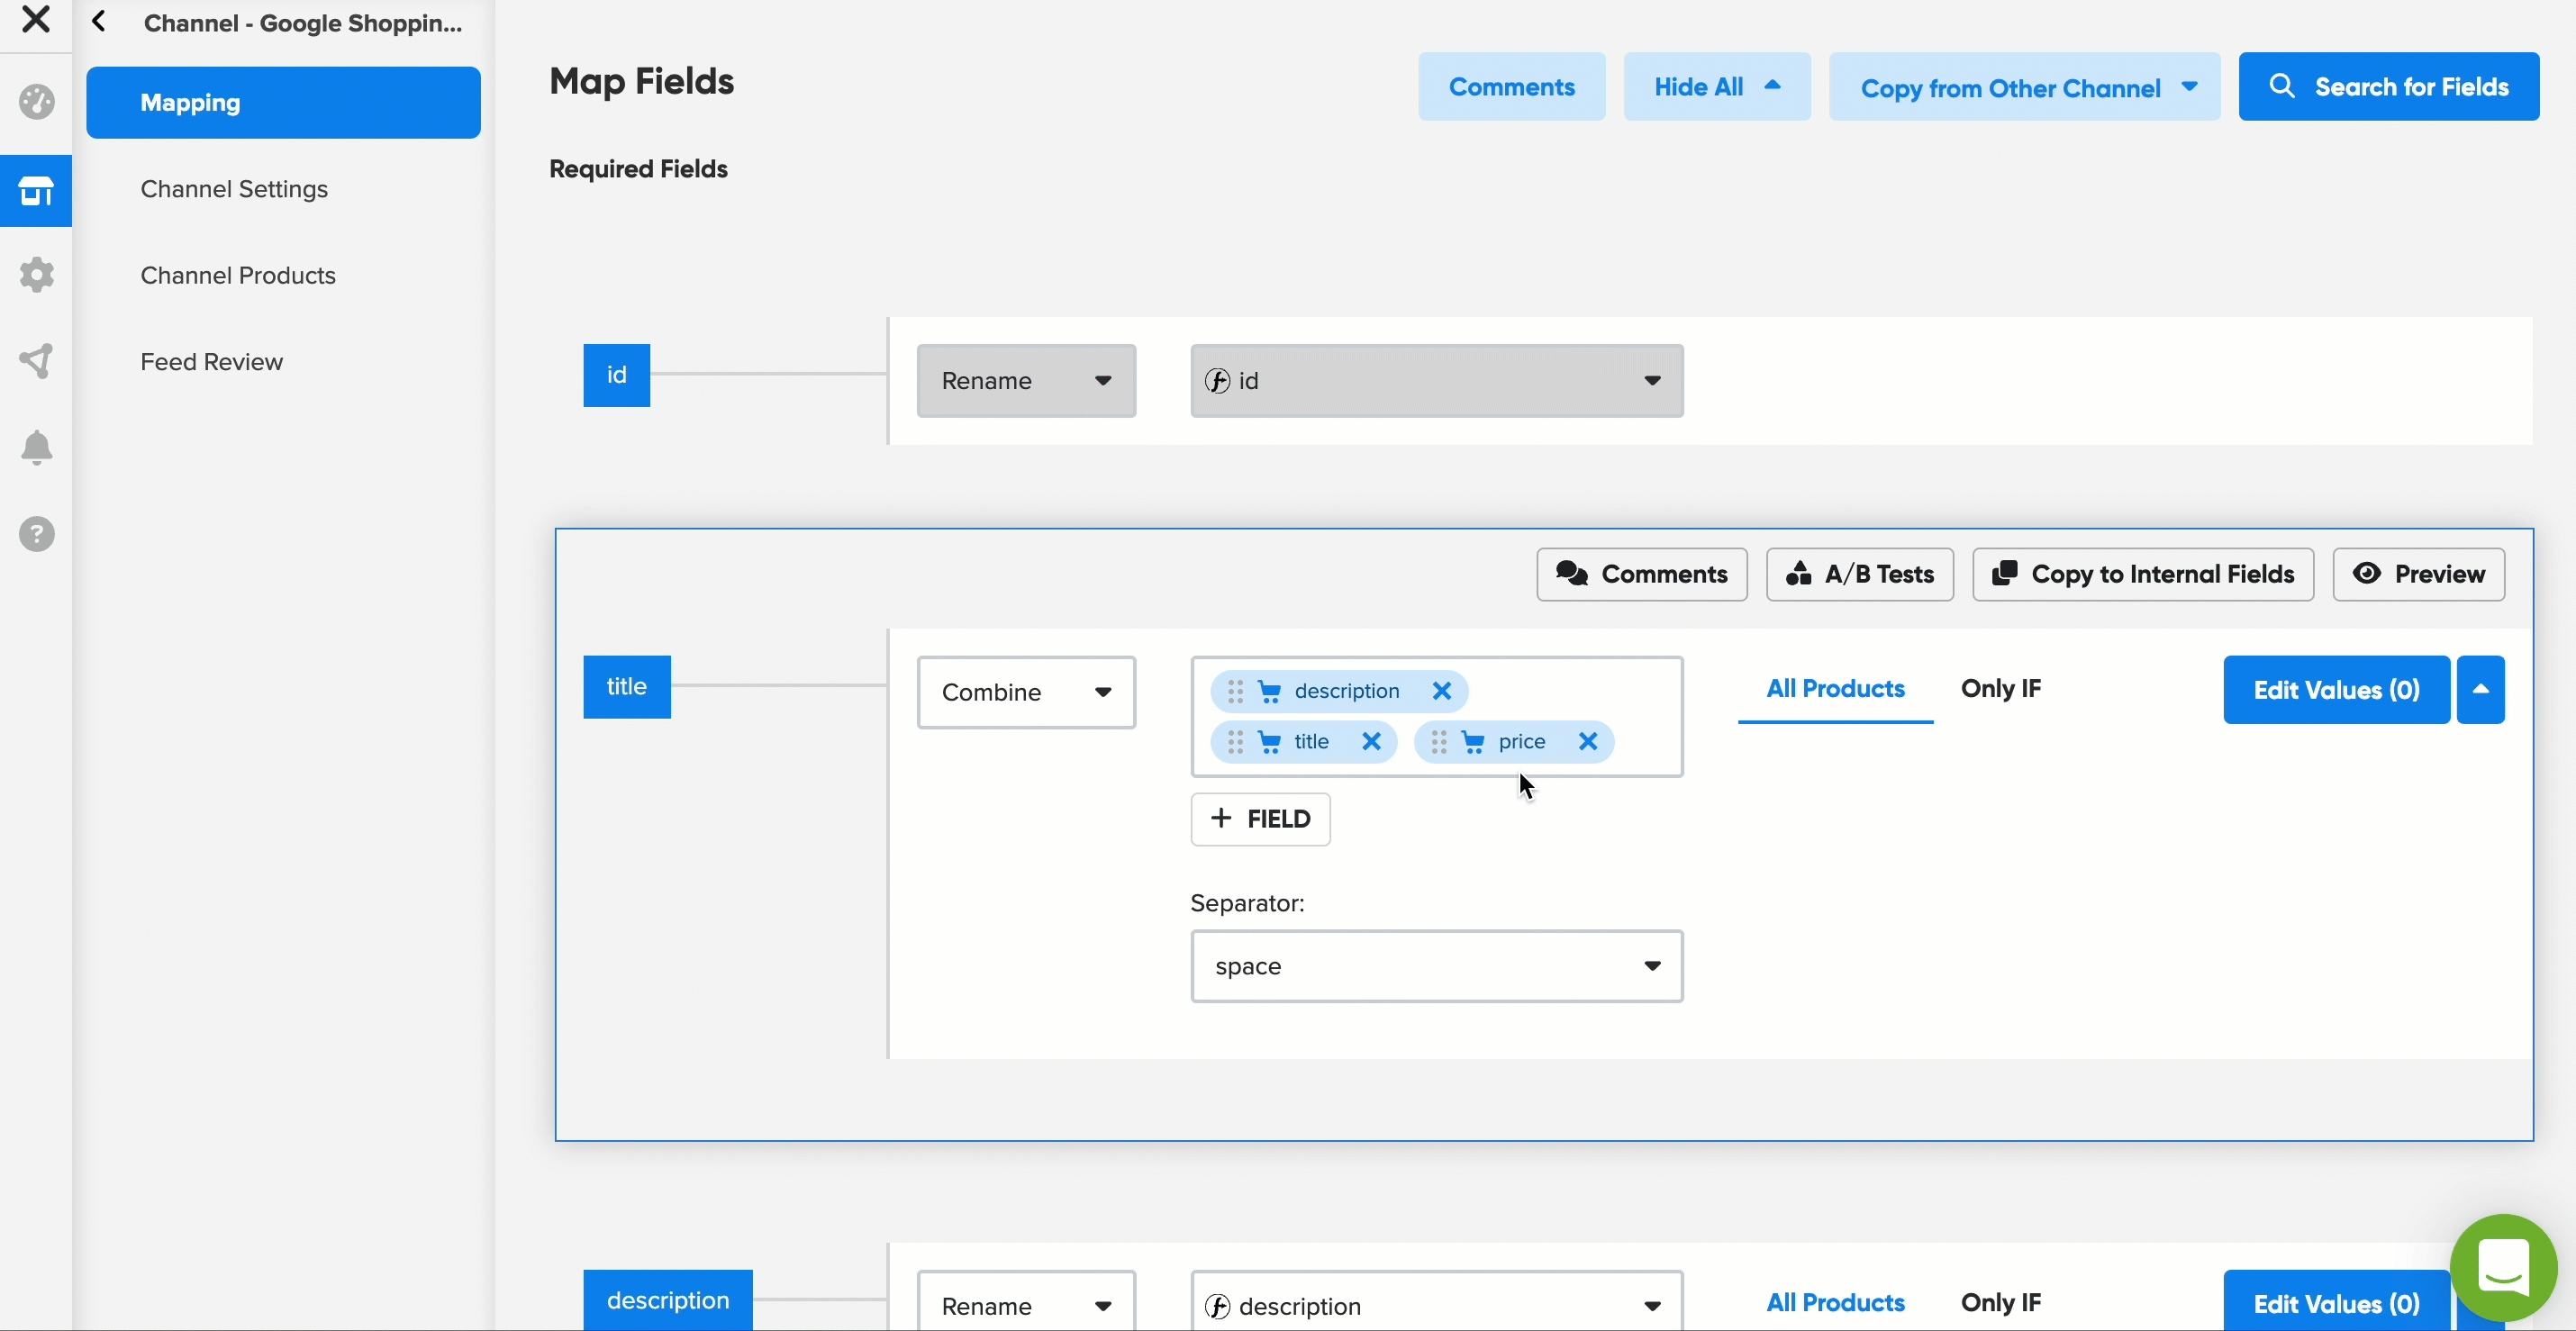Remove the description chip from combine list
The width and height of the screenshot is (2576, 1331).
click(1441, 691)
